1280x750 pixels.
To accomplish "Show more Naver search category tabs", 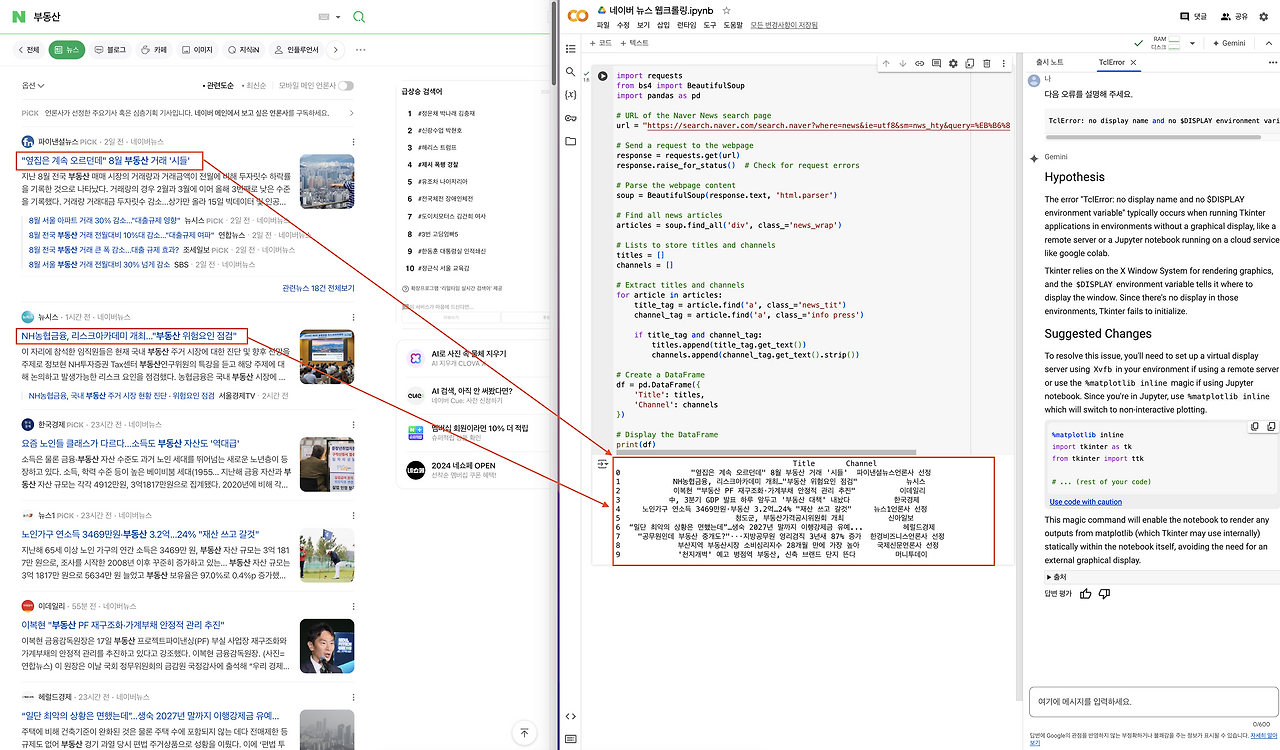I will click(336, 49).
